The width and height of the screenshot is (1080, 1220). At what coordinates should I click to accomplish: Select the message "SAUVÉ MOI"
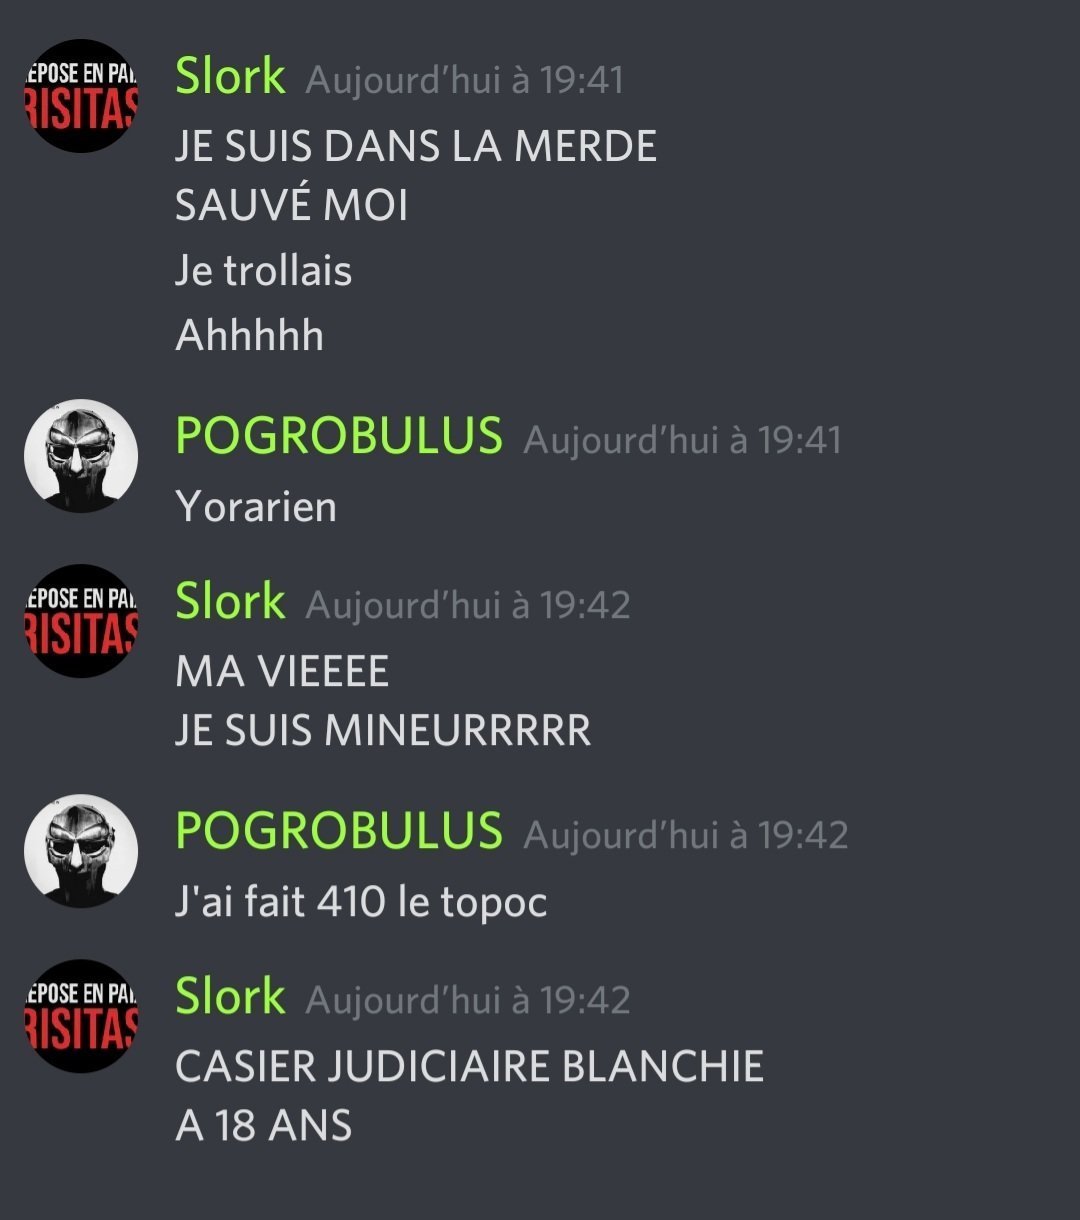point(292,206)
